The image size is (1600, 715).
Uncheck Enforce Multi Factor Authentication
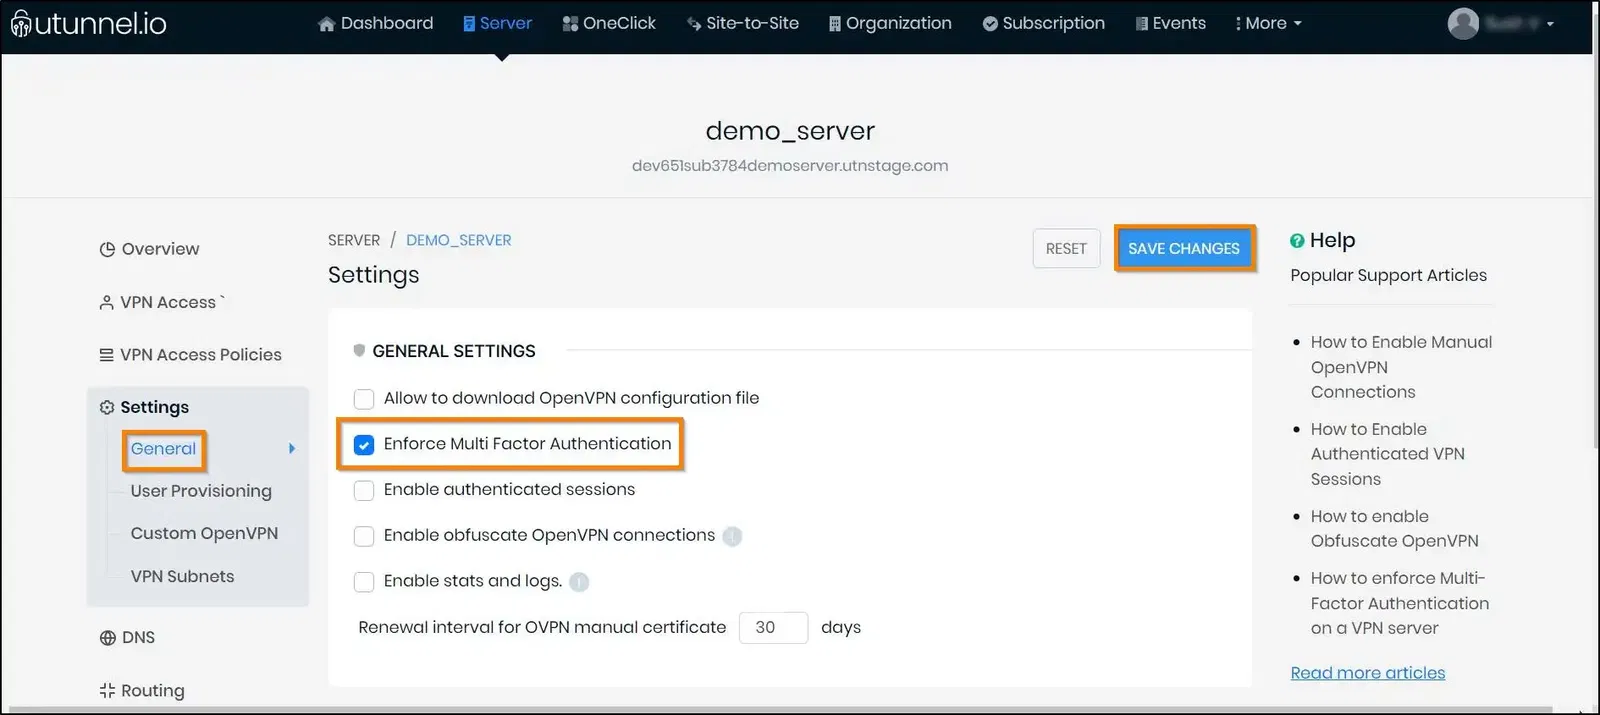pyautogui.click(x=364, y=445)
